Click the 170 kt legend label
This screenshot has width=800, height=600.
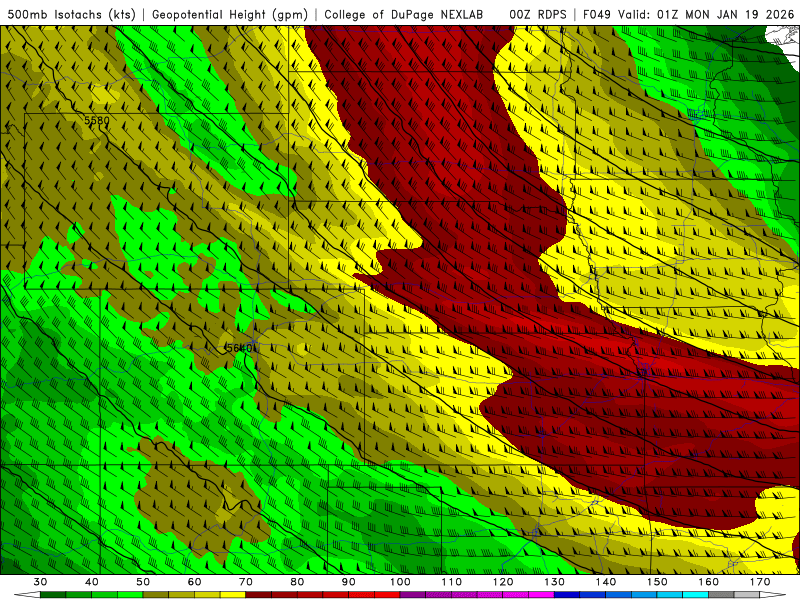(760, 582)
